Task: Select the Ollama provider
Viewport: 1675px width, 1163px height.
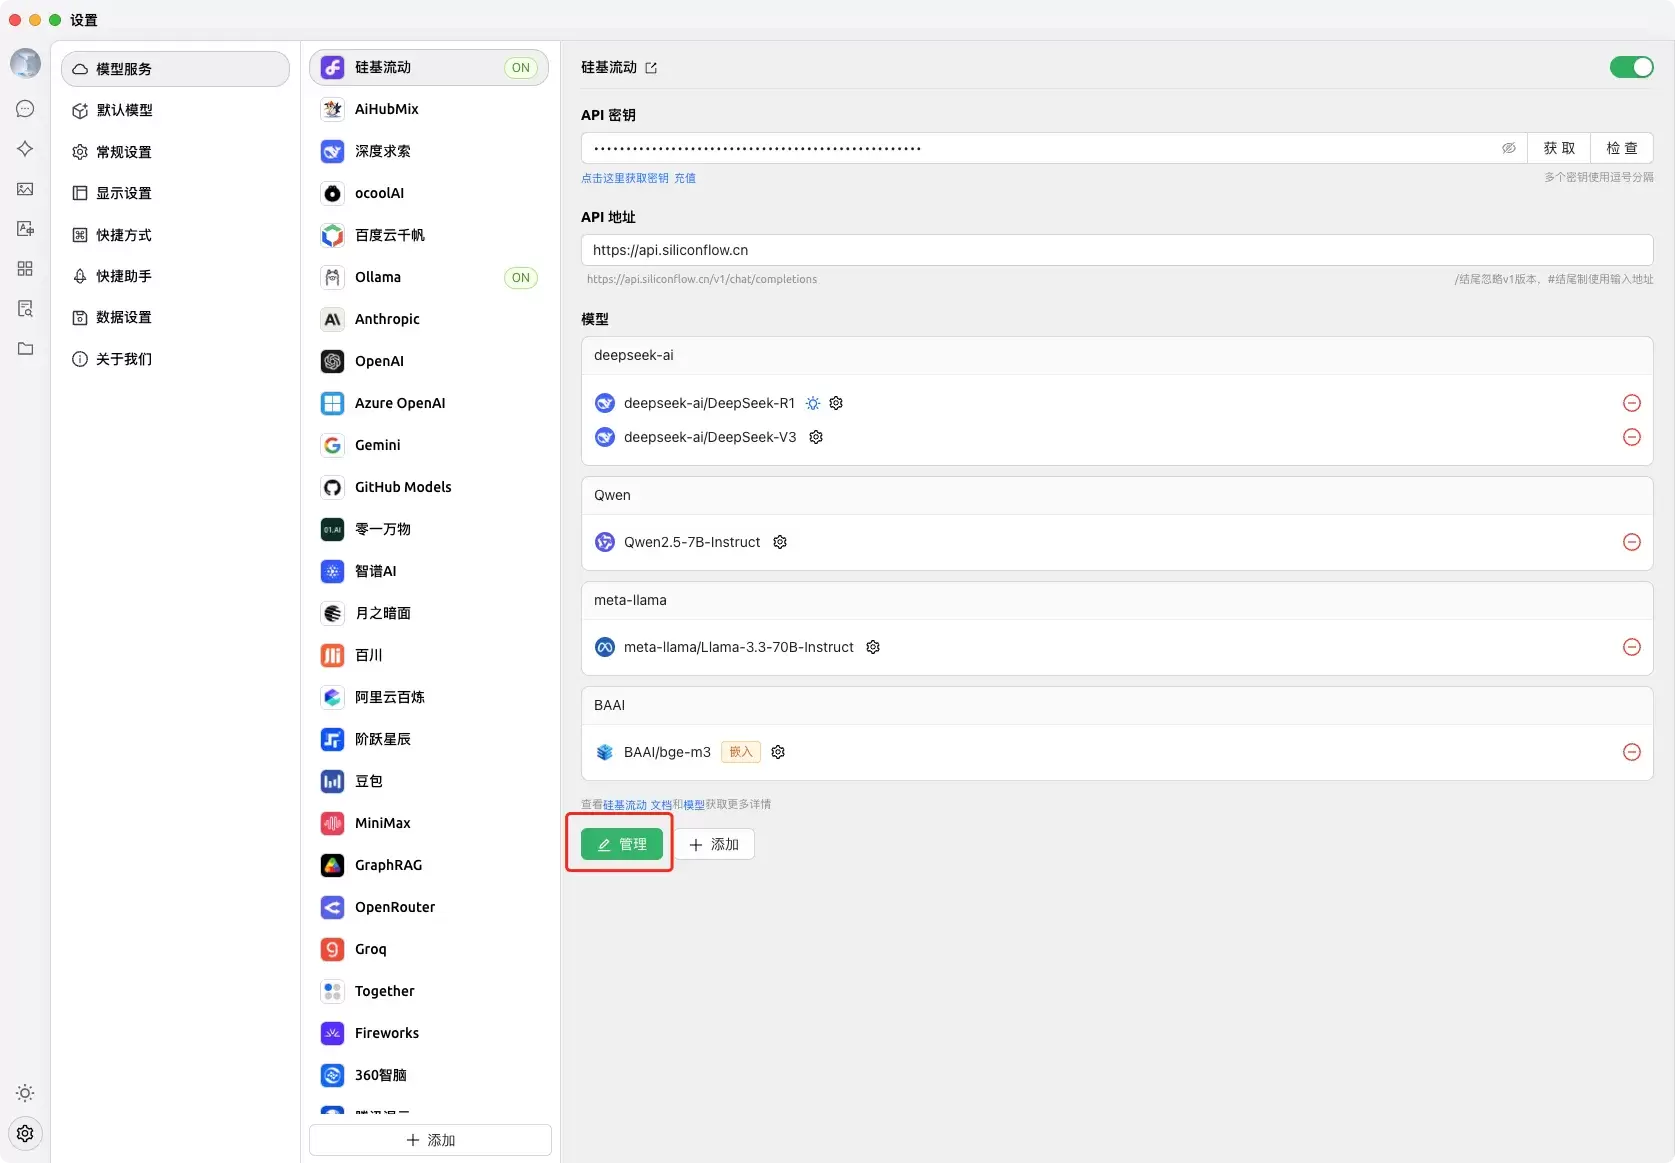Action: tap(429, 277)
